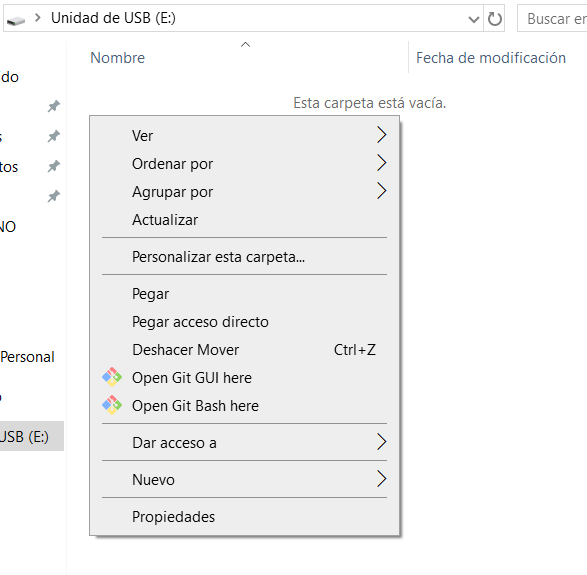Select Dar acceso a entry
Image resolution: width=587 pixels, height=575 pixels.
click(244, 443)
